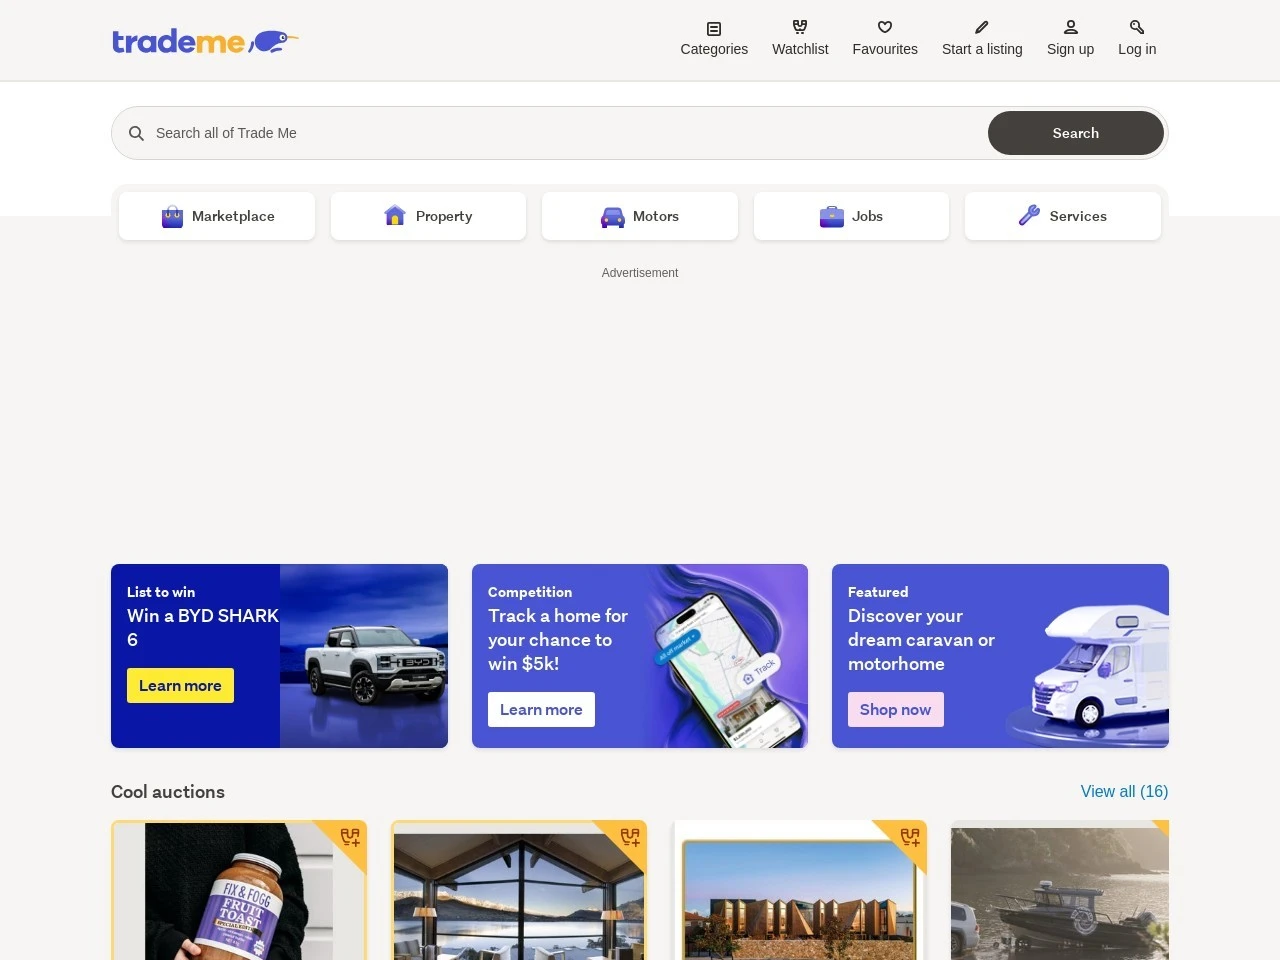Watchlist the modern timber building auction
Viewport: 1280px width, 960px height.
click(x=911, y=837)
